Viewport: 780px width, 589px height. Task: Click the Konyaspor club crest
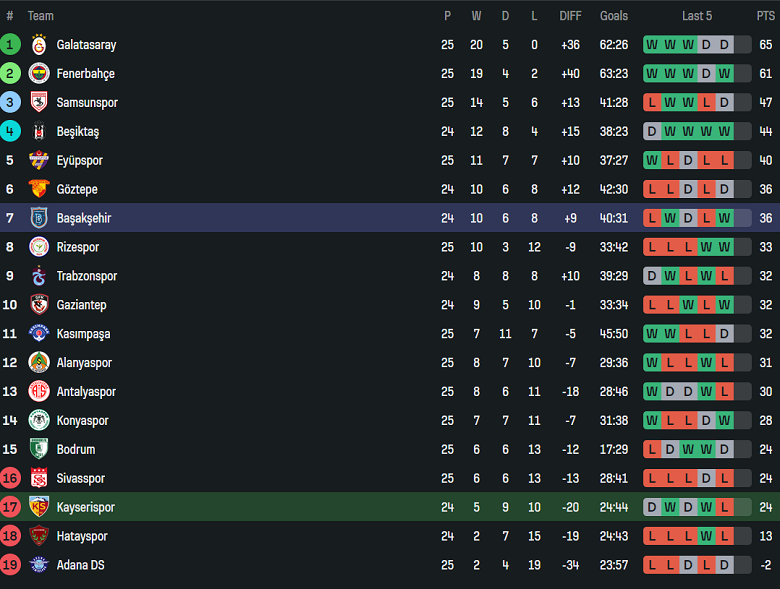(39, 421)
